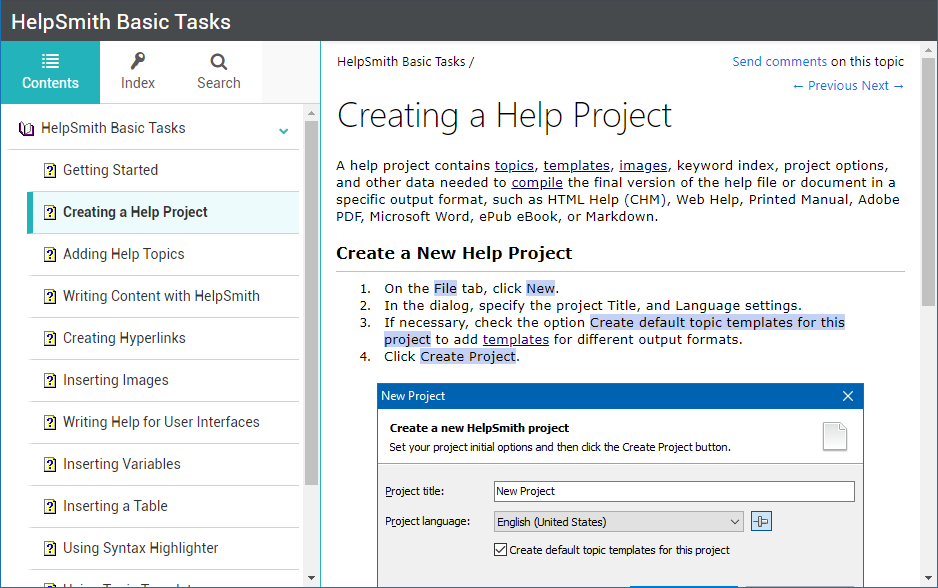Click the contents panel scrollbar thumb
The height and width of the screenshot is (588, 938).
point(311,303)
